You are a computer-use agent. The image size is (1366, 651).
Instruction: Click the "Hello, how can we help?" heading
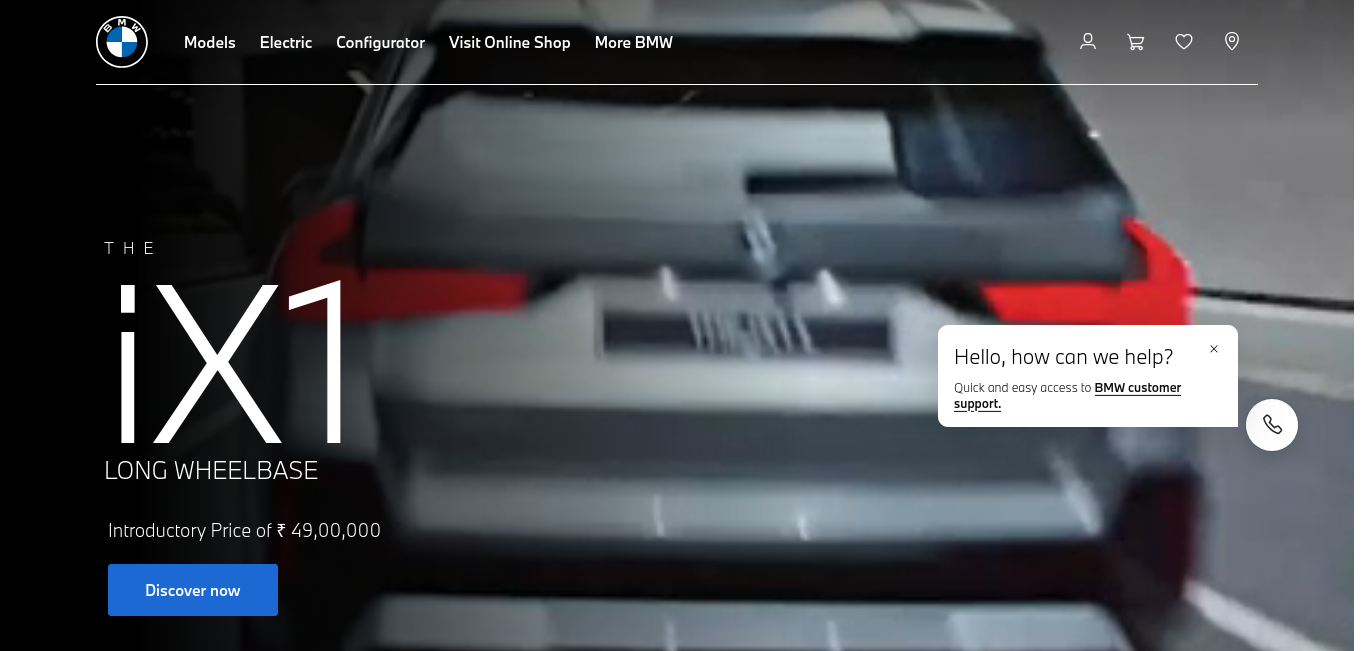tap(1064, 357)
